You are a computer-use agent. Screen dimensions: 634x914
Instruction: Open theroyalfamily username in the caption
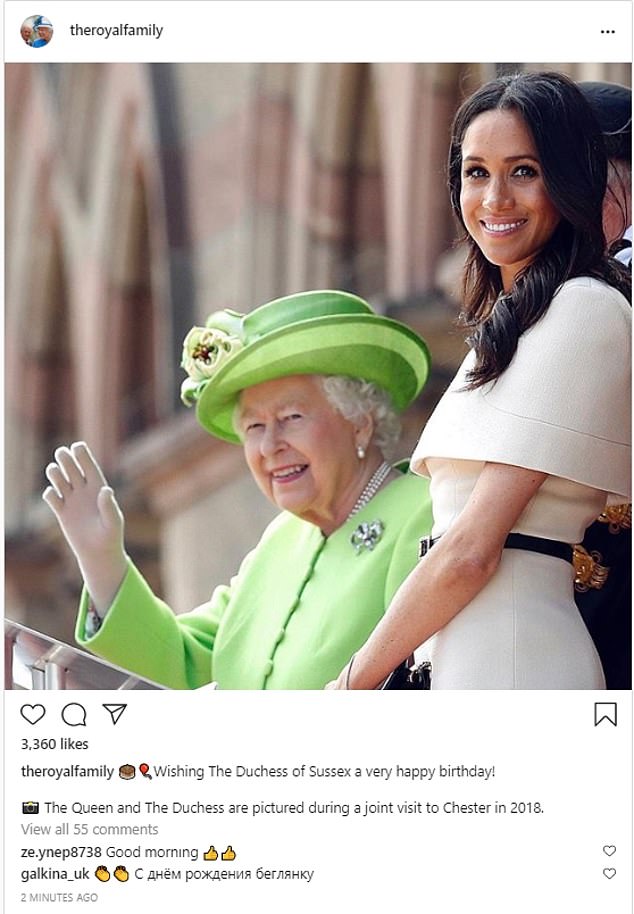coord(68,771)
